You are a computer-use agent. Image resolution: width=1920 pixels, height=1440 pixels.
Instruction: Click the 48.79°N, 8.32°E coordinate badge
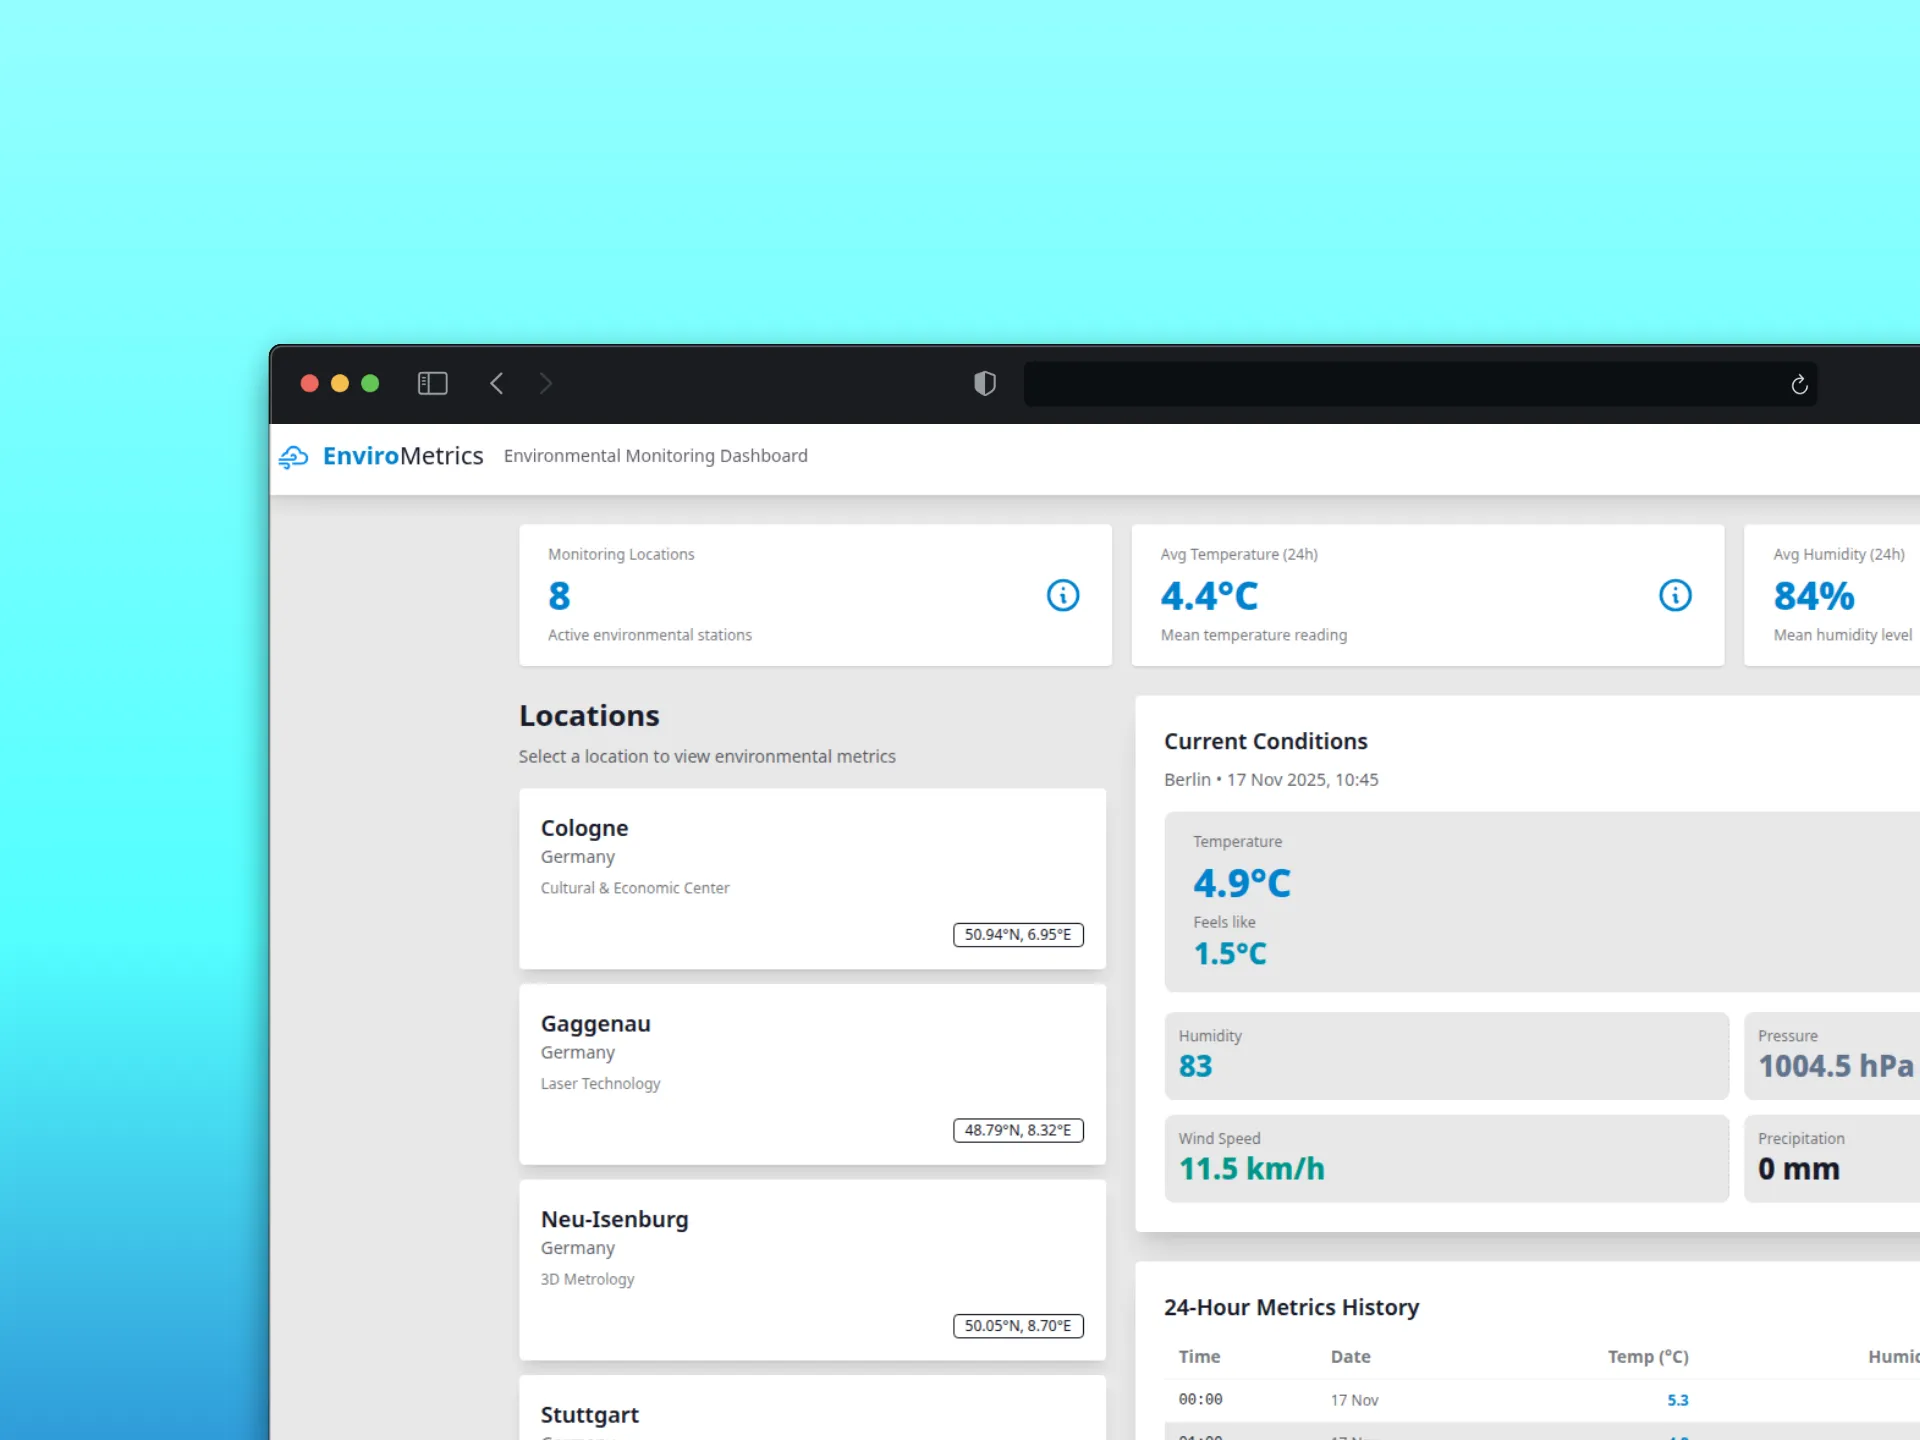pos(1018,1130)
